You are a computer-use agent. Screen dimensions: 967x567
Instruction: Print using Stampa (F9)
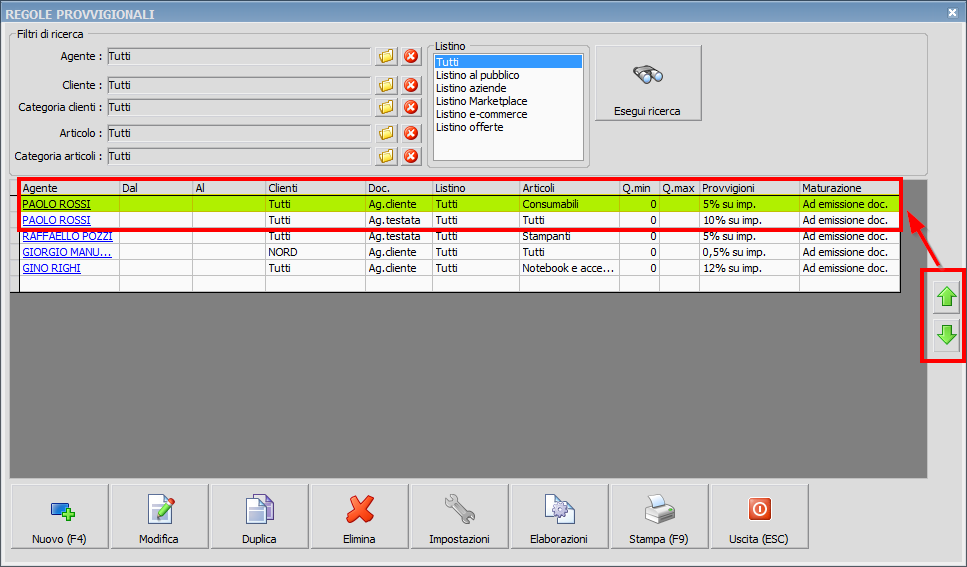659,517
